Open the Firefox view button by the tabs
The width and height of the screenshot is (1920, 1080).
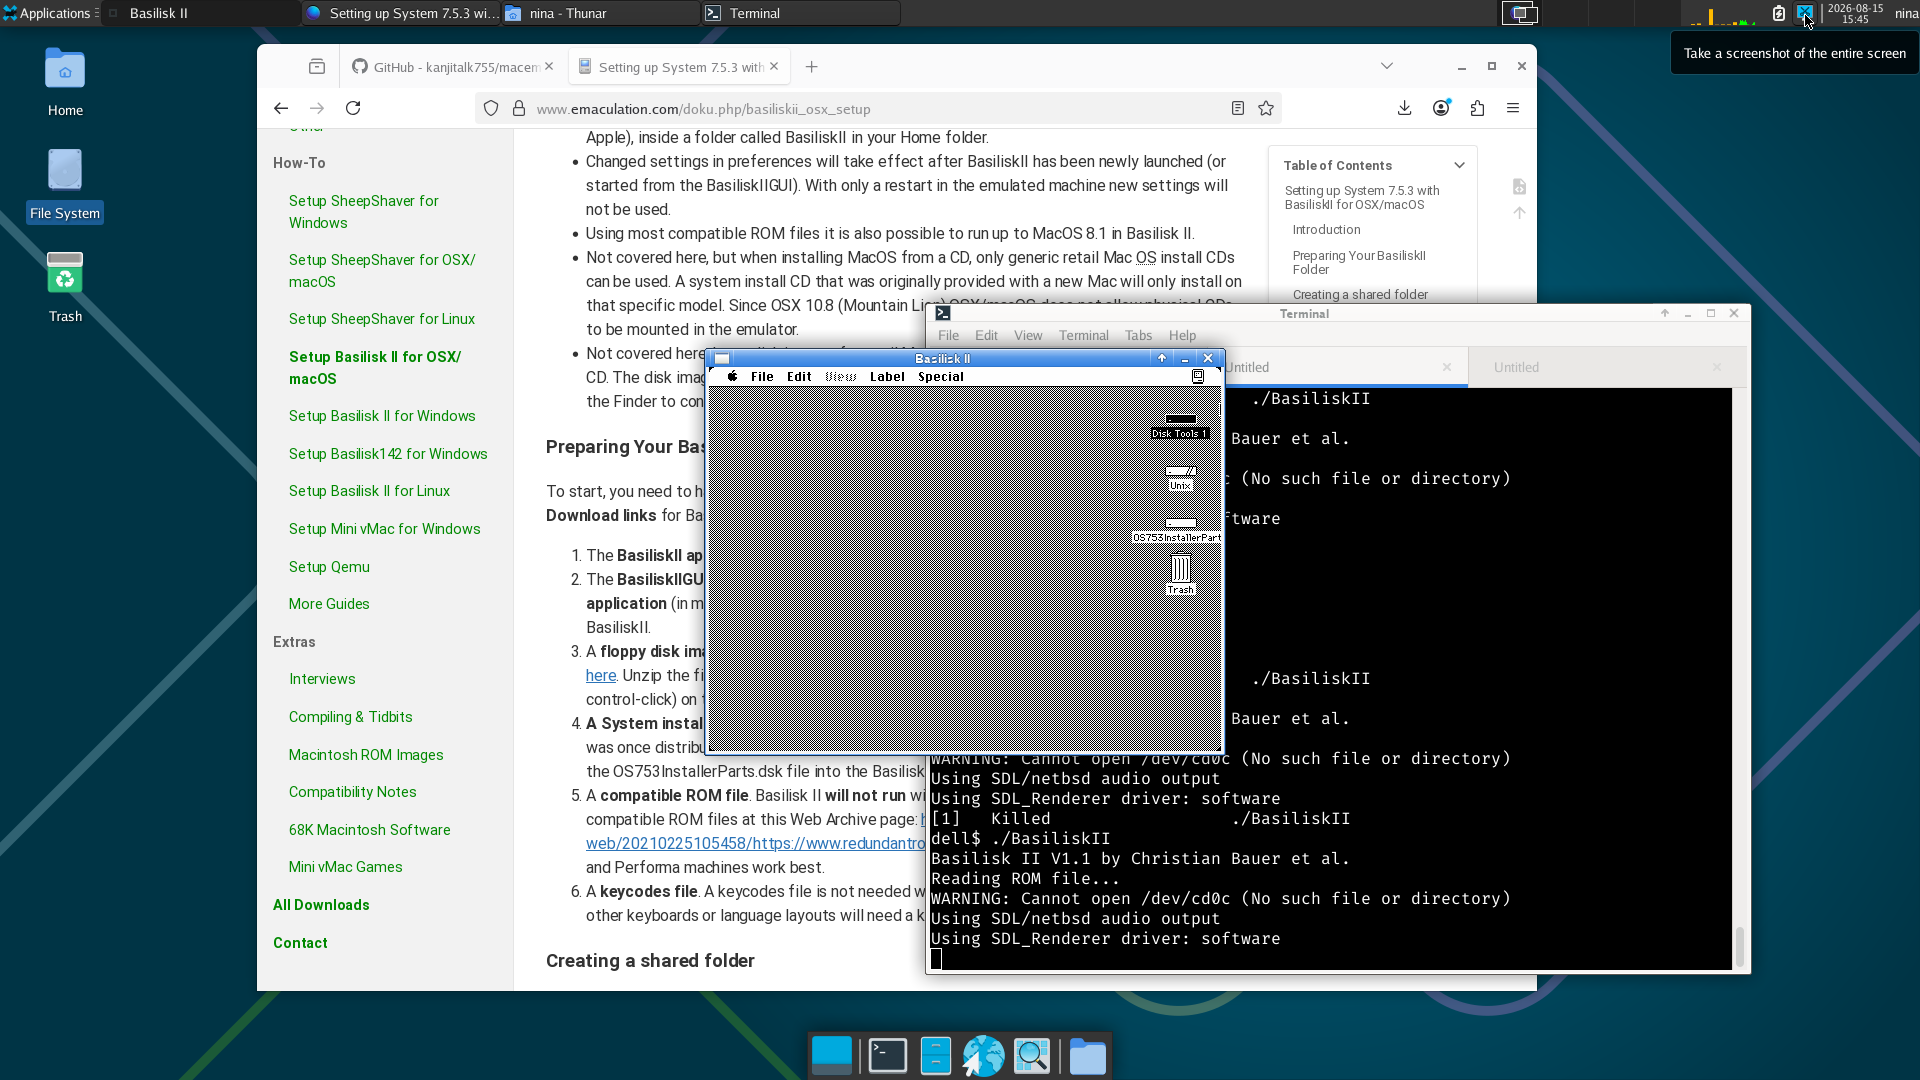point(317,67)
